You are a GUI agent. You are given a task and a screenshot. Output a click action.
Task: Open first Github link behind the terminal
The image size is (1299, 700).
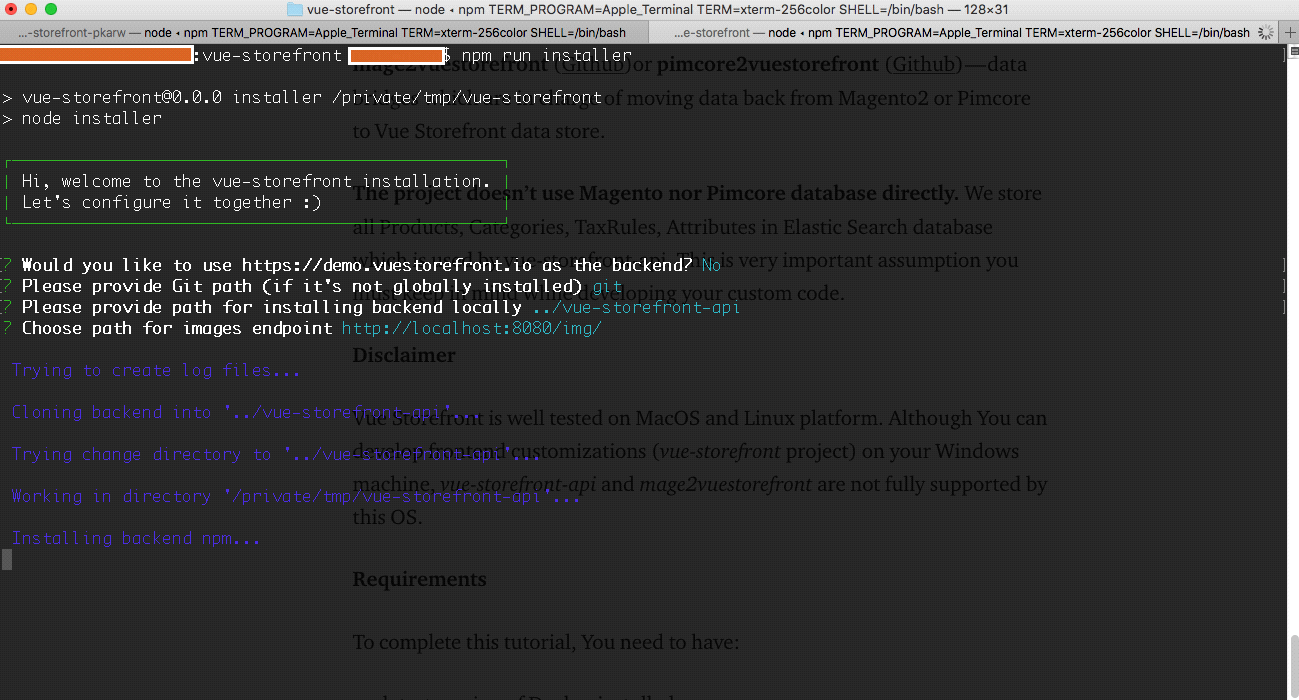click(592, 65)
